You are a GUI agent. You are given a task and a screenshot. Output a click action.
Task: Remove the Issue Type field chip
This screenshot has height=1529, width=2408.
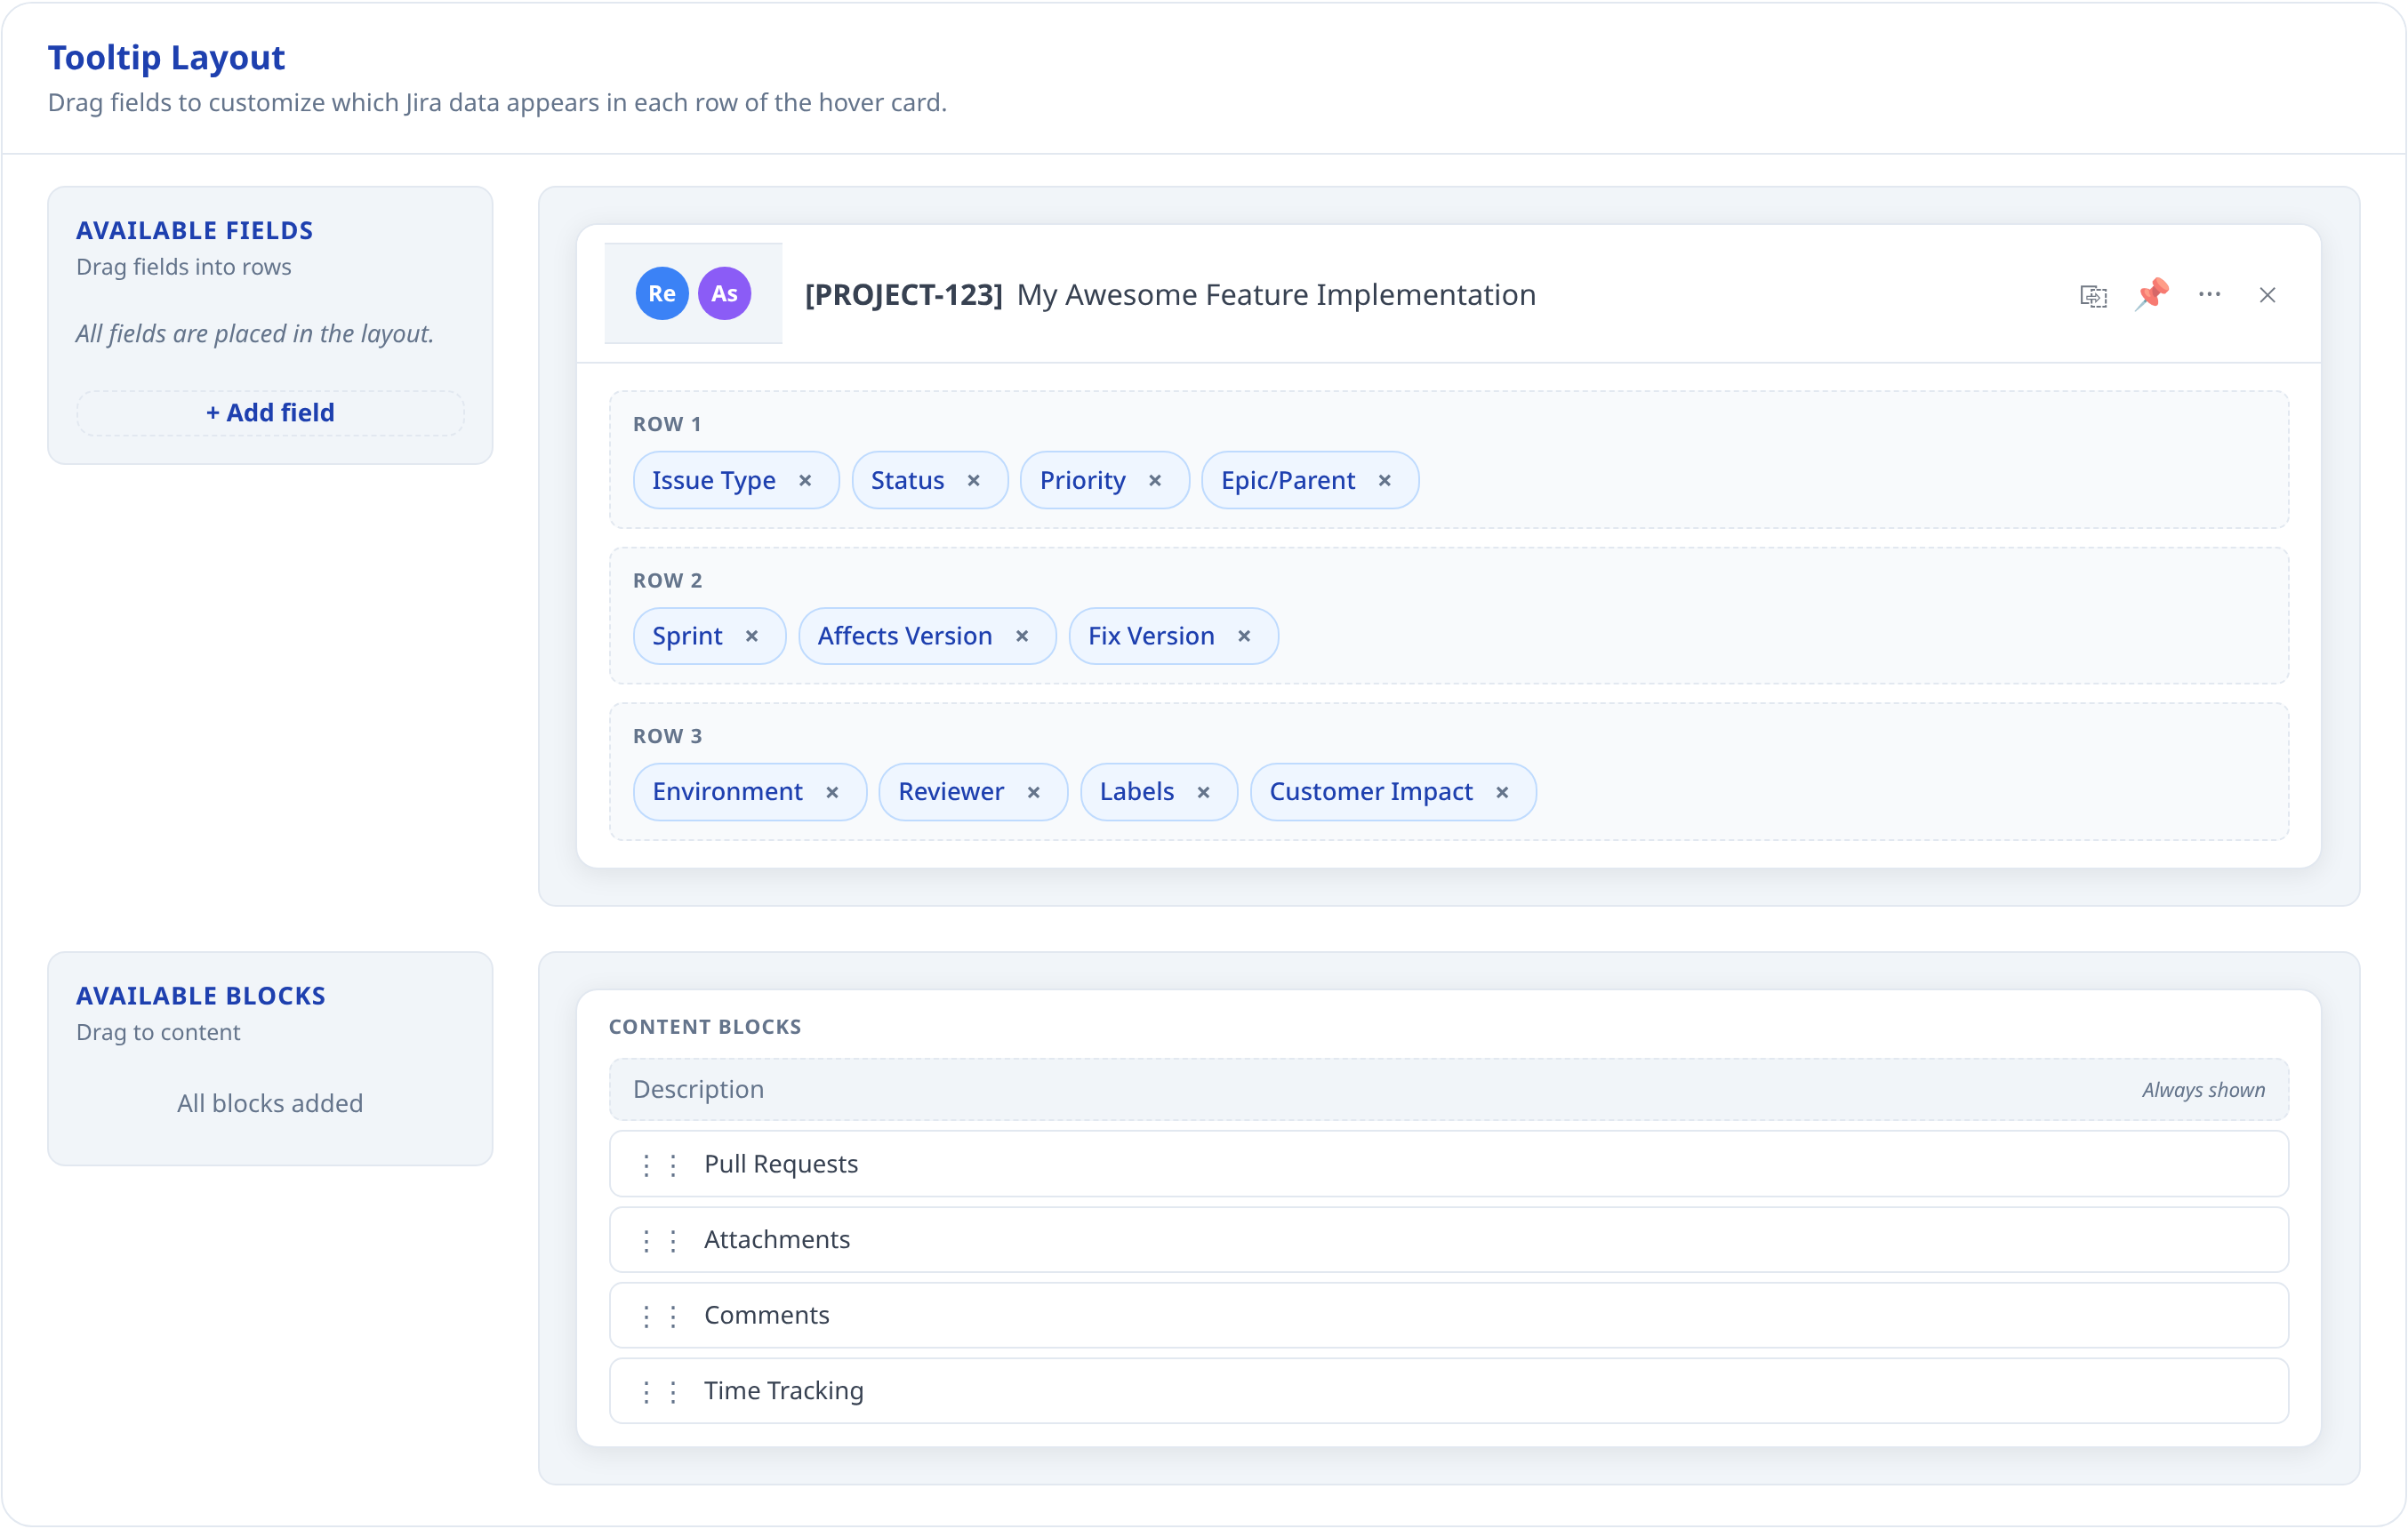click(805, 481)
